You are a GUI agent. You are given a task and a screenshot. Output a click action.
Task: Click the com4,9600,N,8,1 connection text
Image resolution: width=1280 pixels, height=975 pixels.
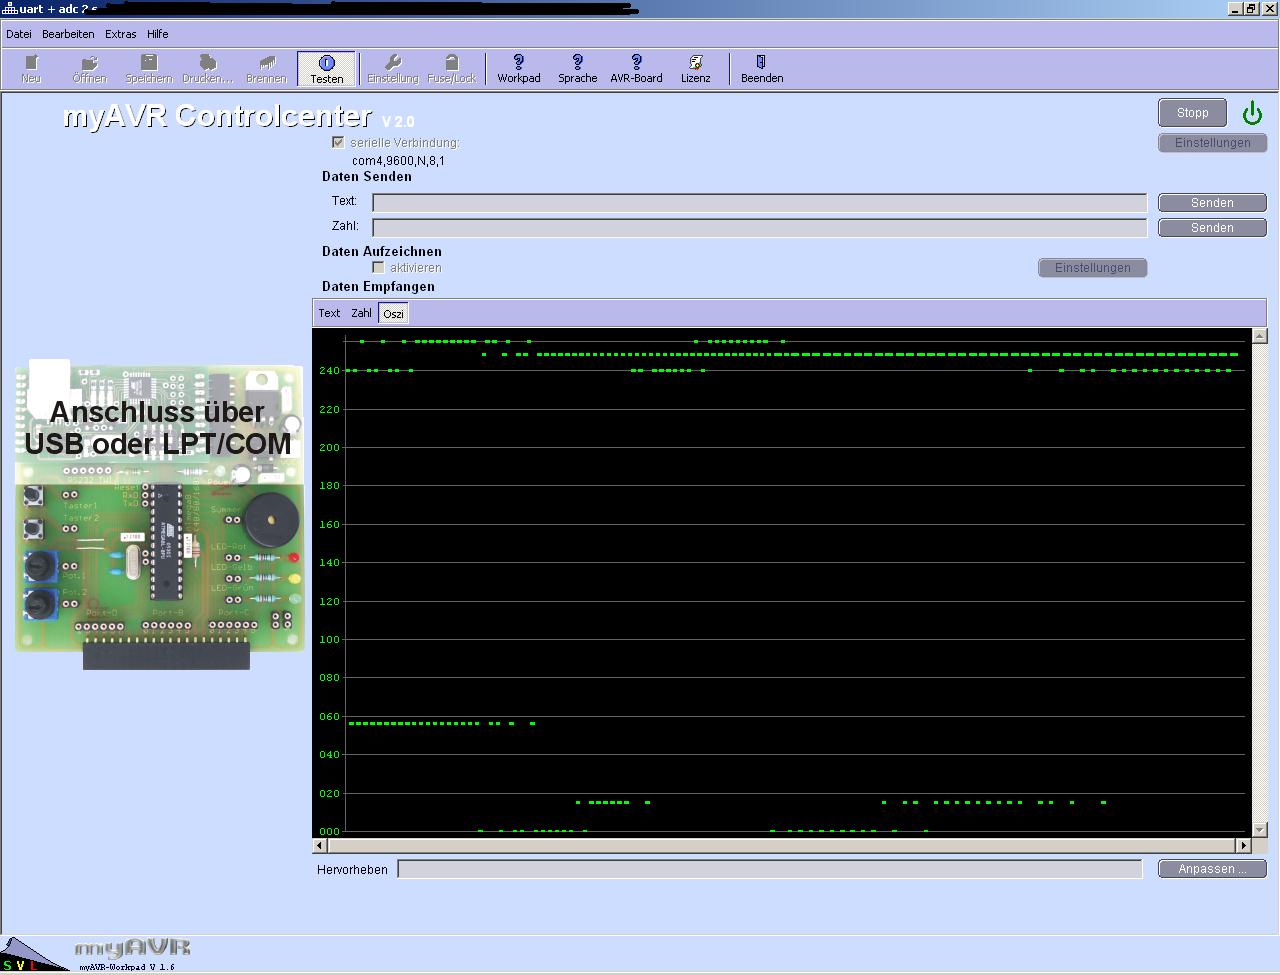click(398, 160)
